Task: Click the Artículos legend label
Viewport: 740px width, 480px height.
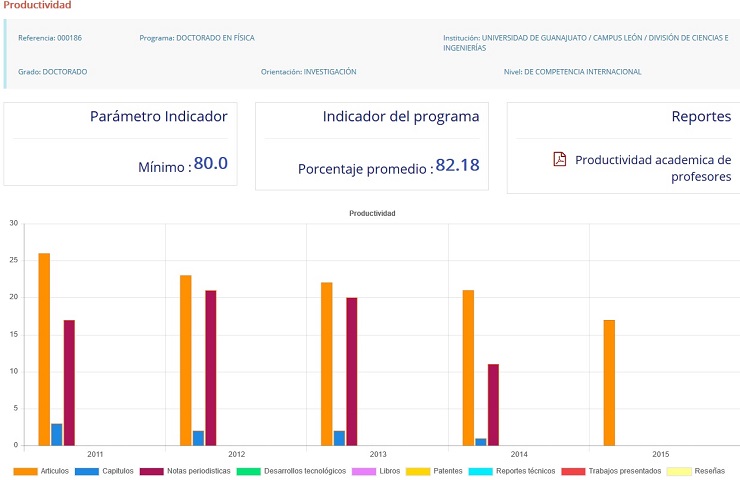Action: pos(55,471)
